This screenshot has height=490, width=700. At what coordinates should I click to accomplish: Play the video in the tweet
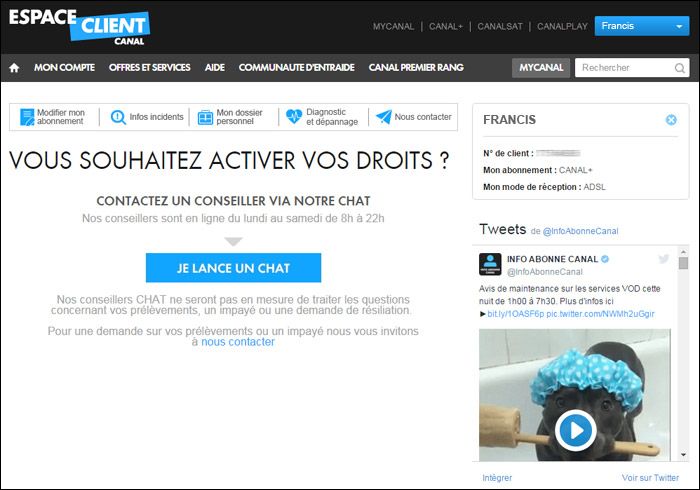coord(575,429)
